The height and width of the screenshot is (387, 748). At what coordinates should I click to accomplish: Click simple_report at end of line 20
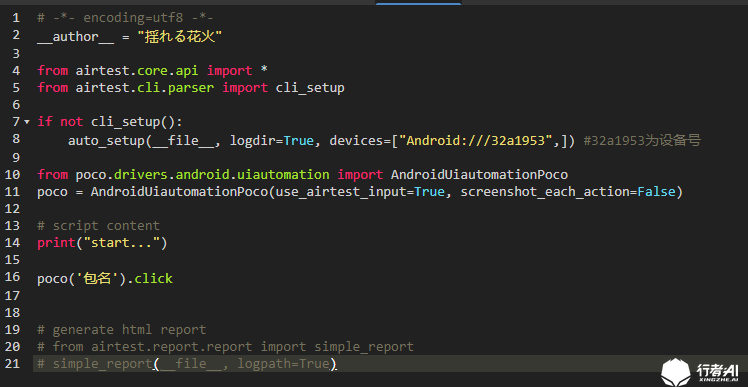364,347
